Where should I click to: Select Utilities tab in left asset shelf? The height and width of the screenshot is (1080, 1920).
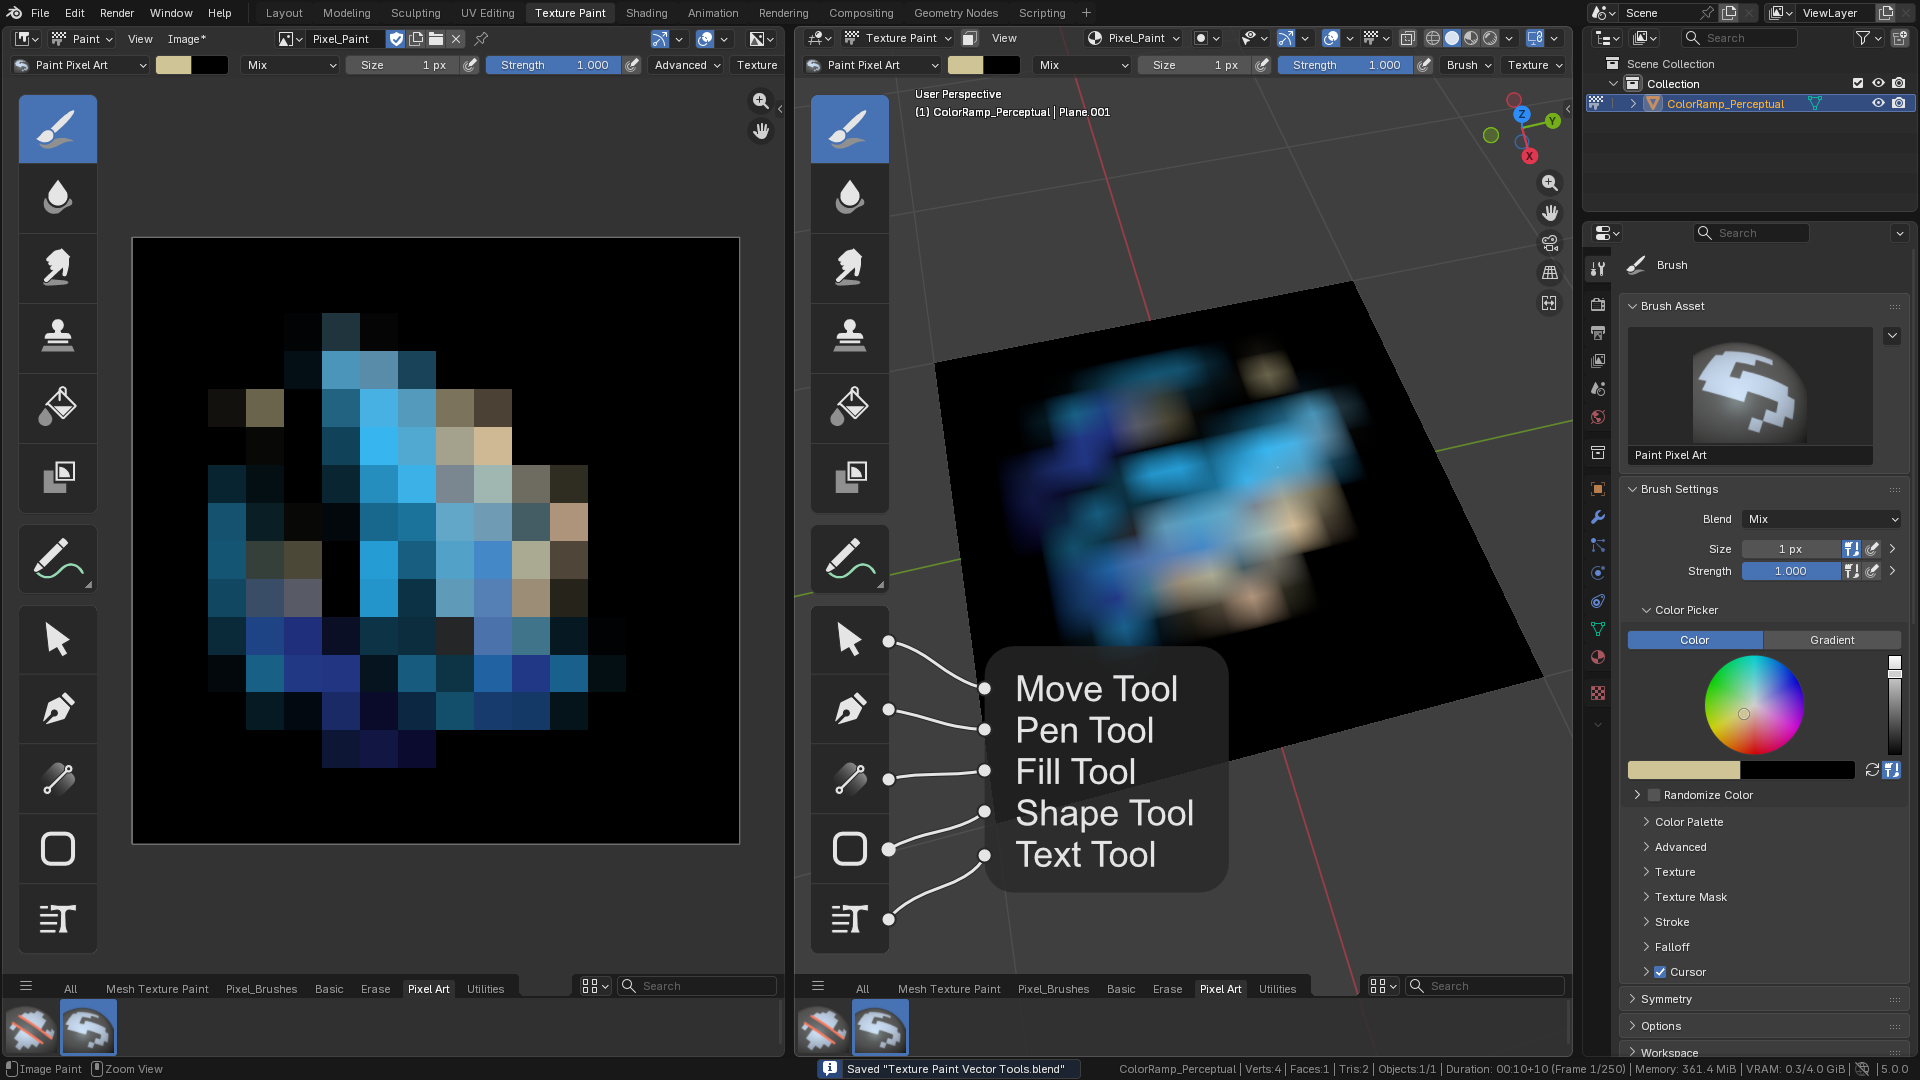pos(485,989)
